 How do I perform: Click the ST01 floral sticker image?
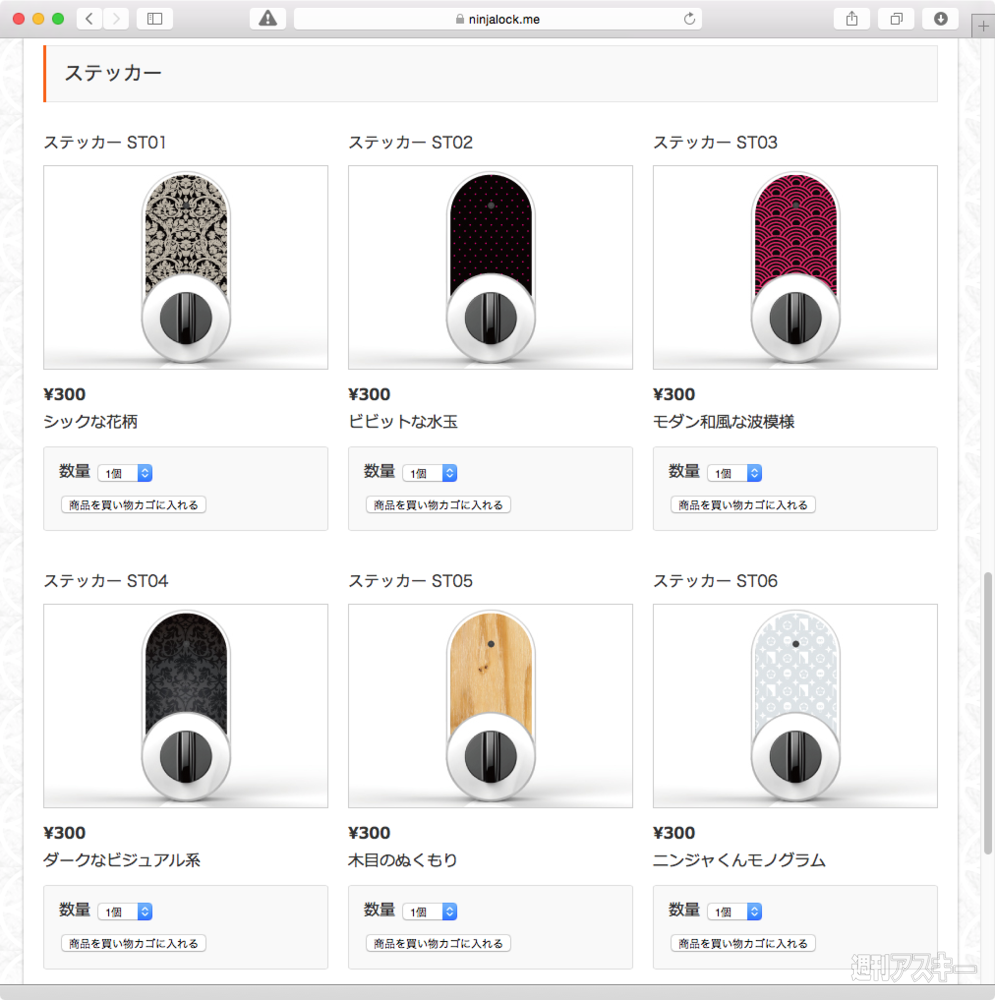[186, 267]
